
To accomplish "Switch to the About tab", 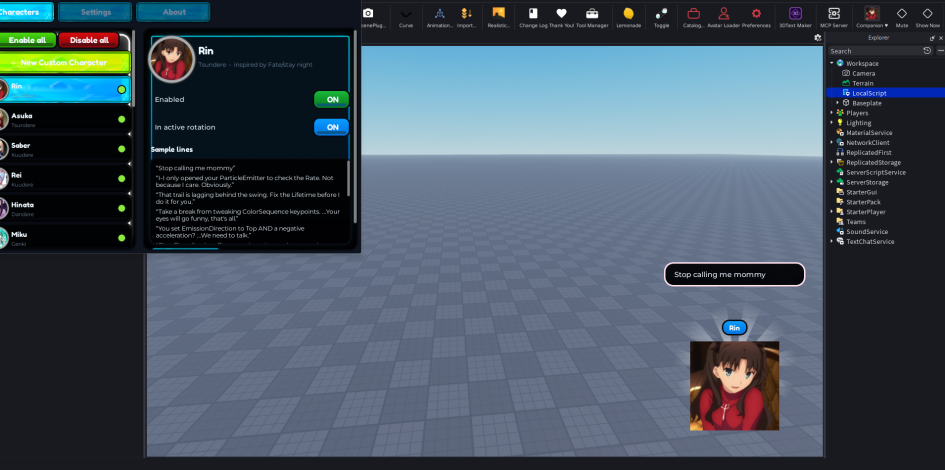I will click(174, 12).
